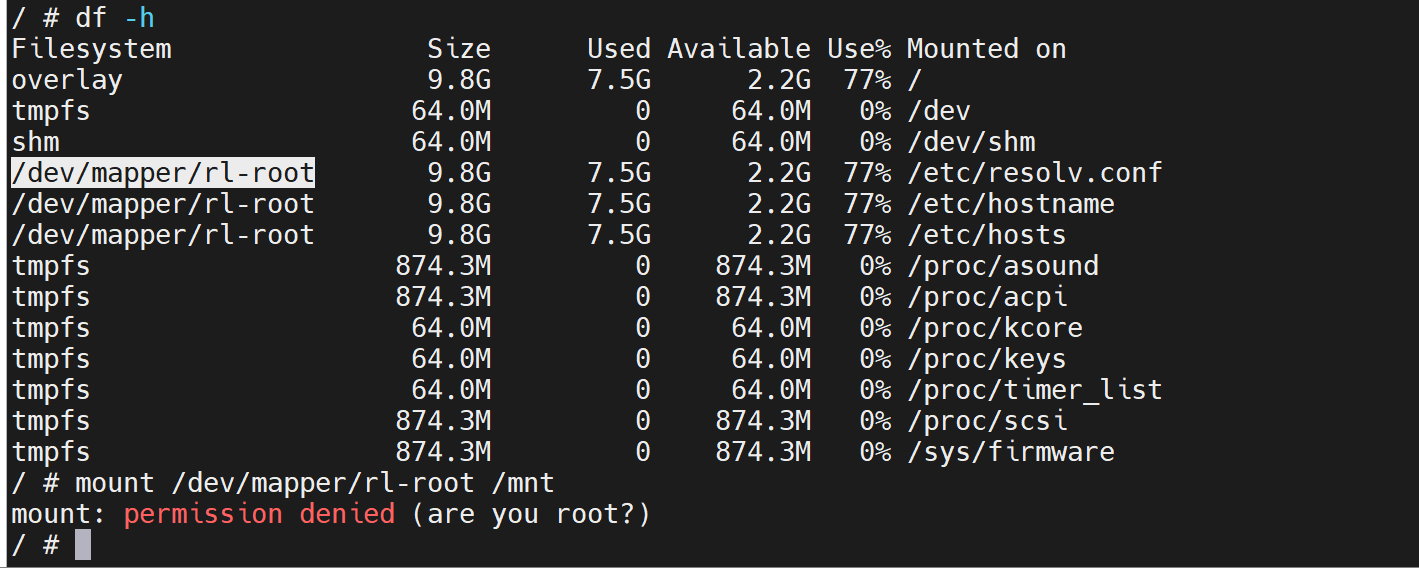Click the /sys/firmware mount path
Viewport: 1419px width, 568px height.
click(x=1010, y=452)
